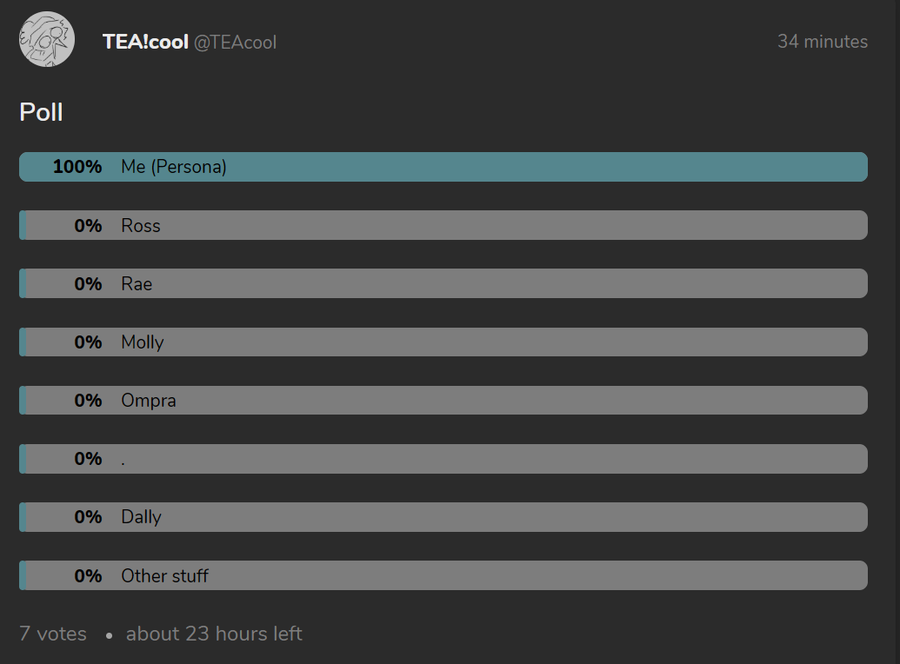The height and width of the screenshot is (664, 900).
Task: Click the 100% result percentage label
Action: [77, 167]
